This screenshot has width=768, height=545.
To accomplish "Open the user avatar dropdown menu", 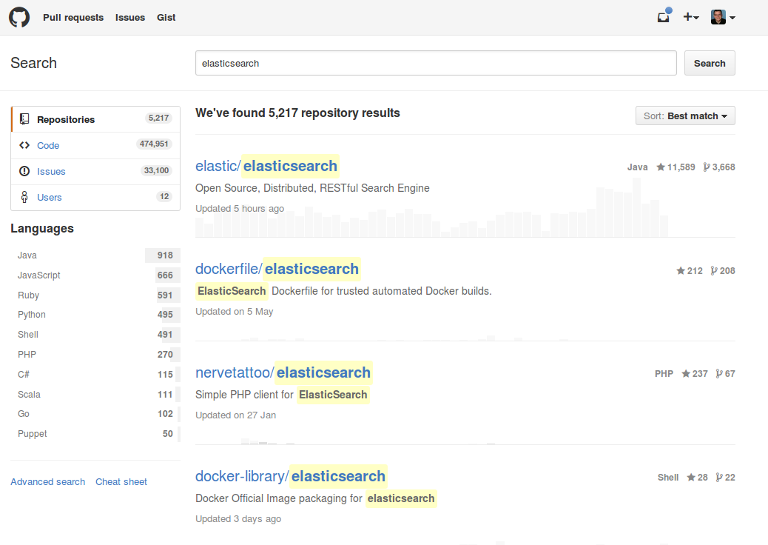I will [723, 17].
